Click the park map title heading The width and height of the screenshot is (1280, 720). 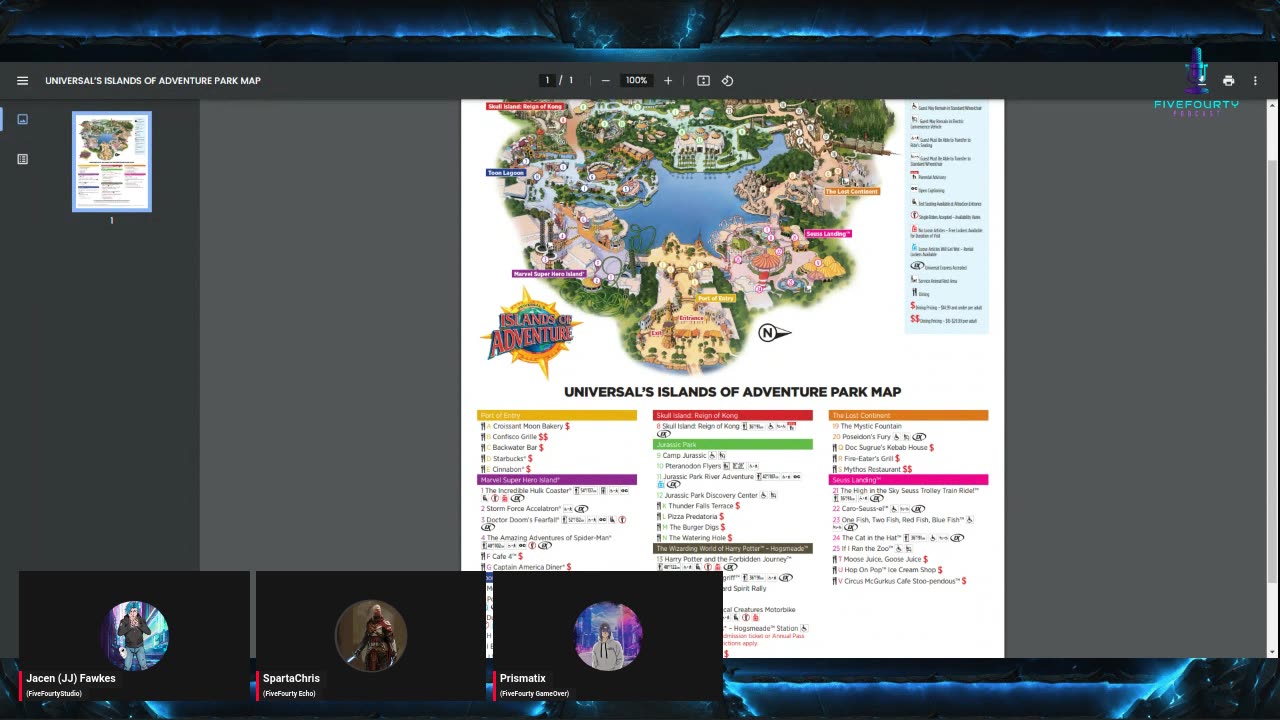pos(733,392)
